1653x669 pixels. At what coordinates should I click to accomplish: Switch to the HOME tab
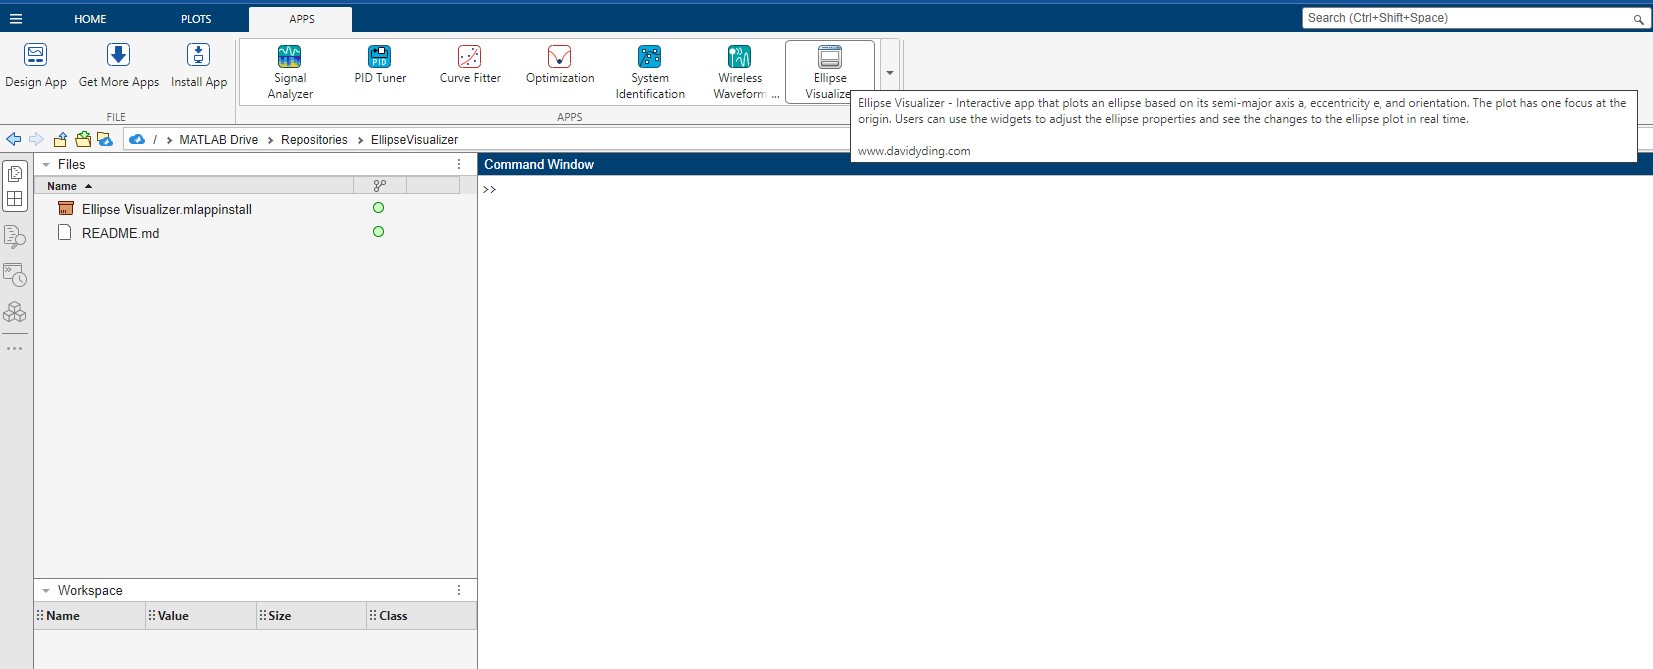click(90, 19)
